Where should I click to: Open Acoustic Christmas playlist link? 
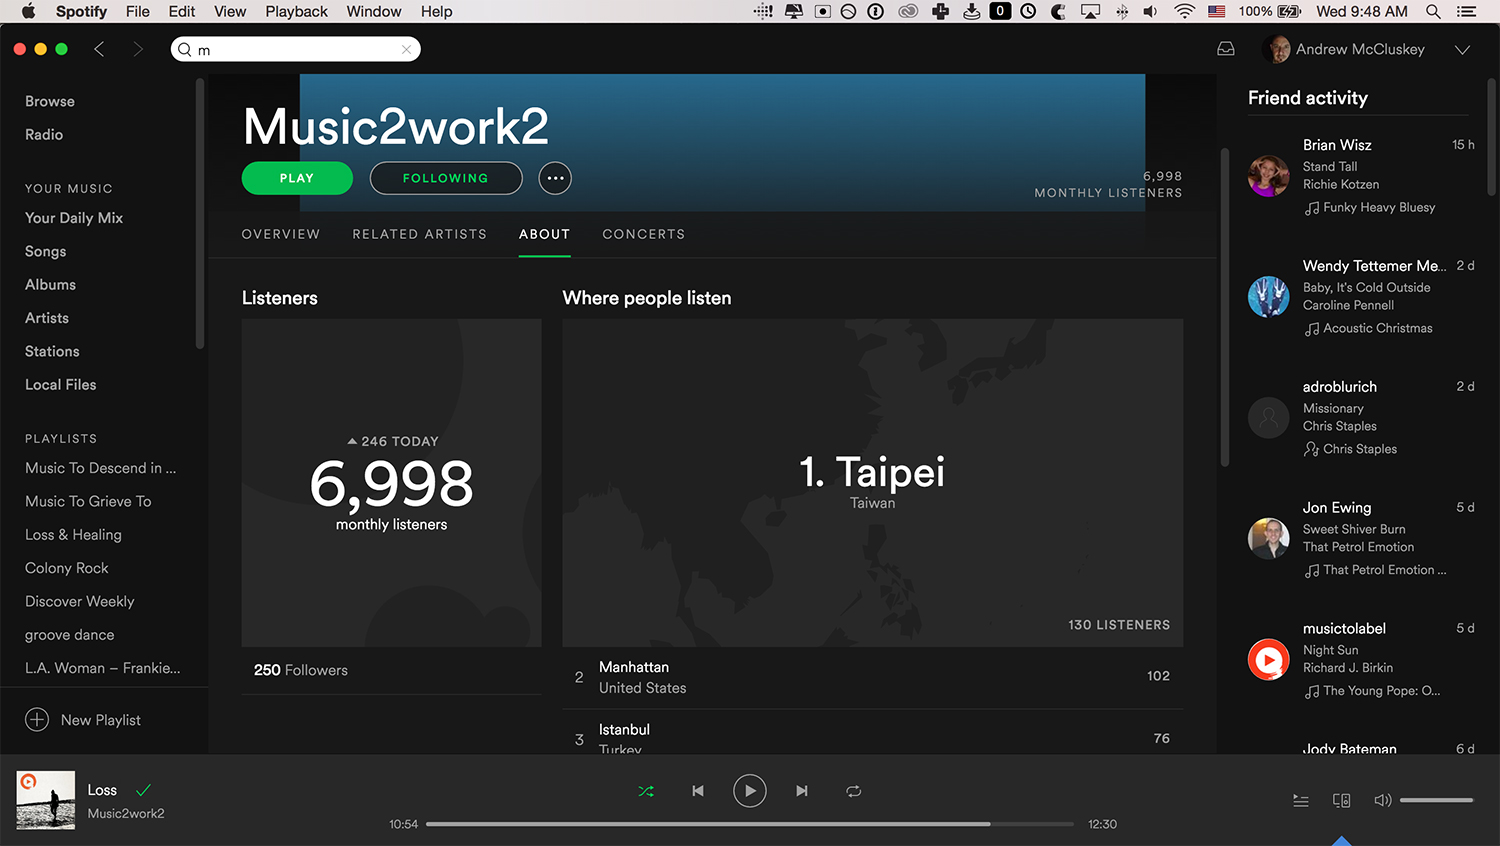[x=1378, y=328]
